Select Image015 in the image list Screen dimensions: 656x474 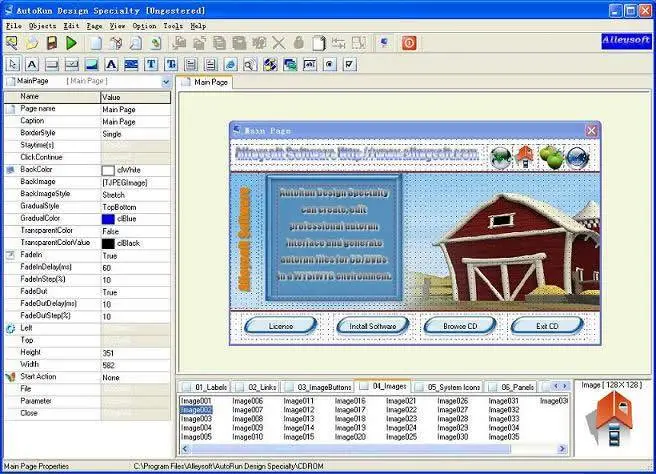pos(299,437)
